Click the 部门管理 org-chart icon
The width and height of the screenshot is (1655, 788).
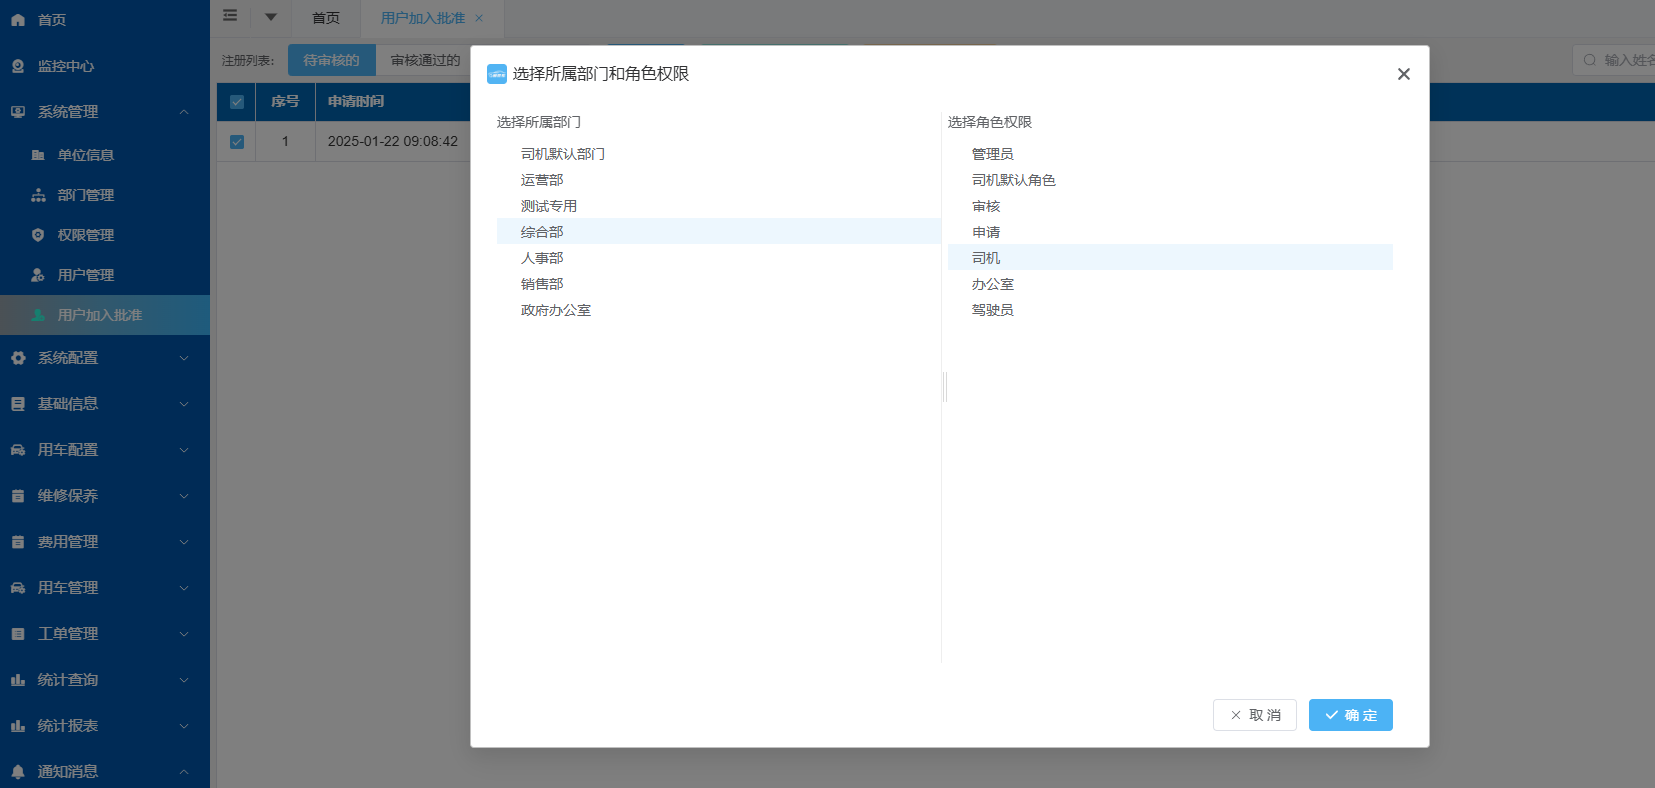click(x=38, y=195)
